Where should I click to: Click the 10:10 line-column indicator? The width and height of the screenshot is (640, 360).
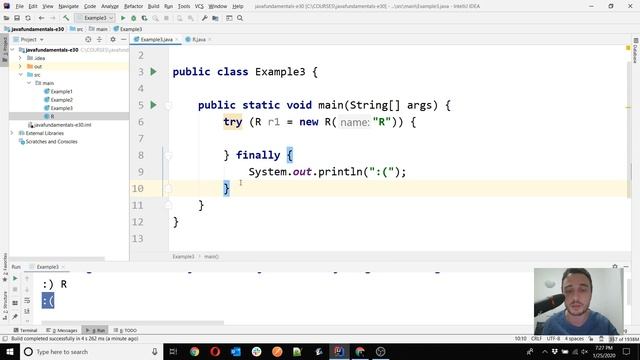(520, 339)
